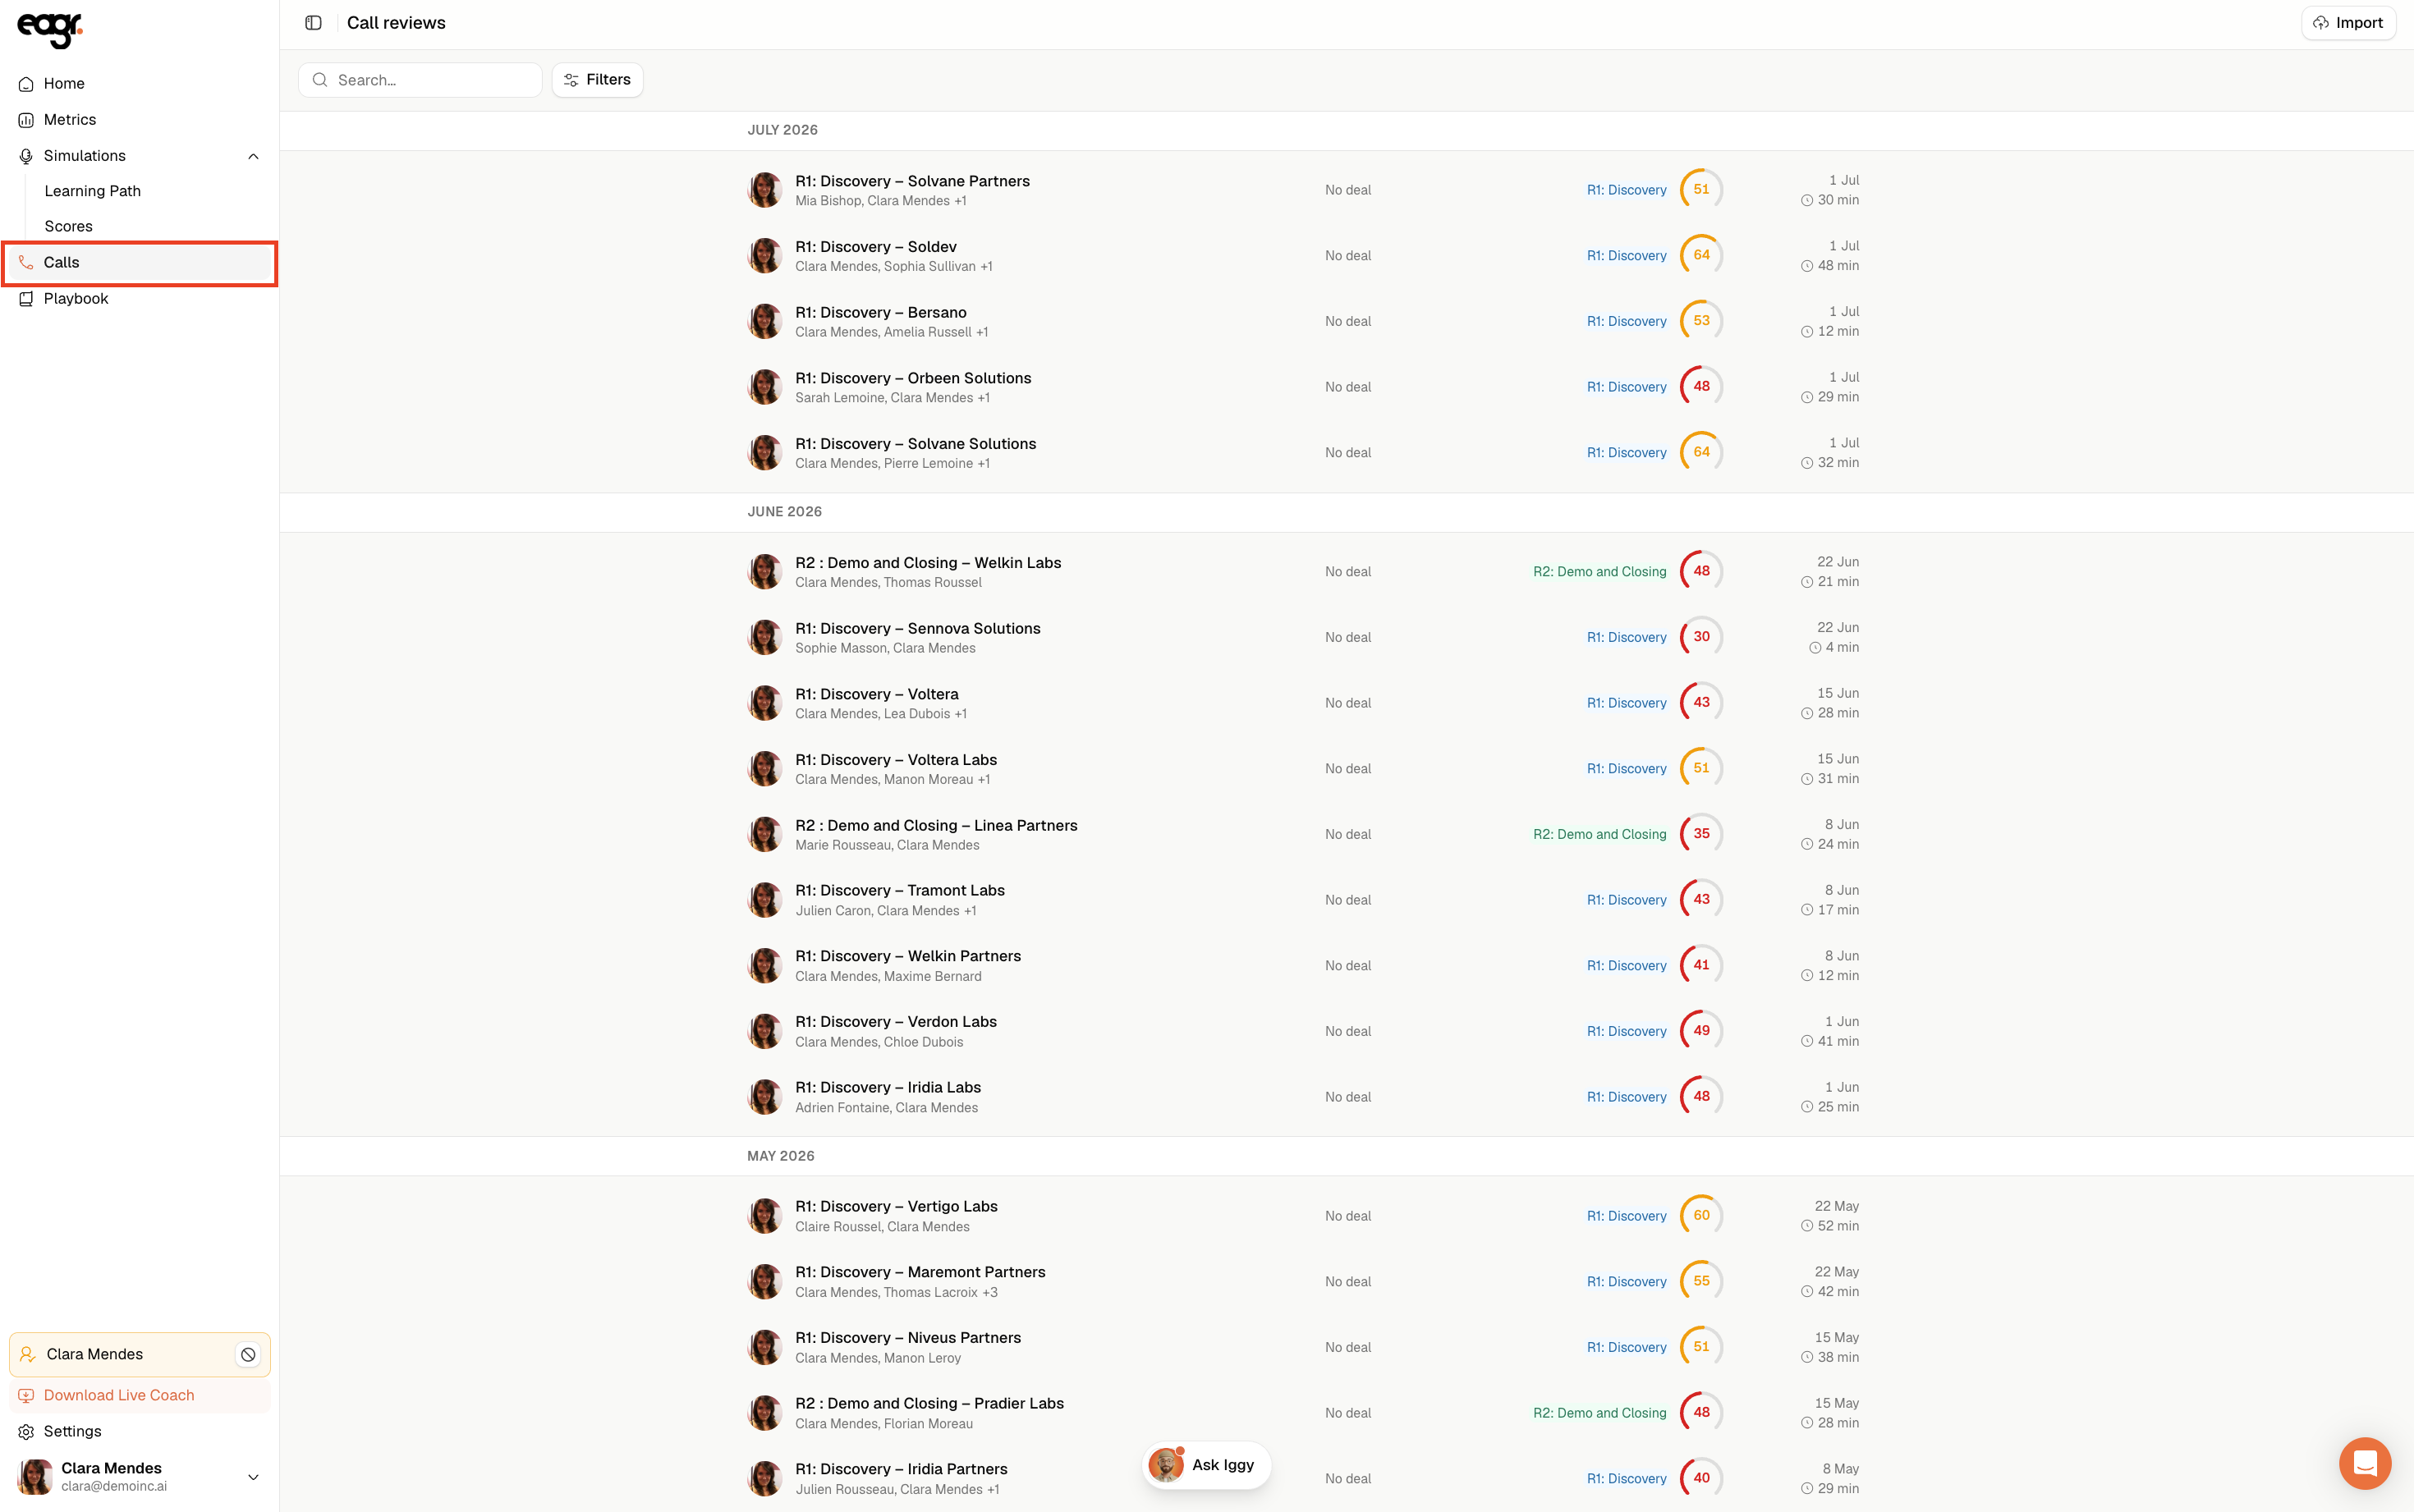Click the JUNE 2026 section header

click(x=784, y=512)
